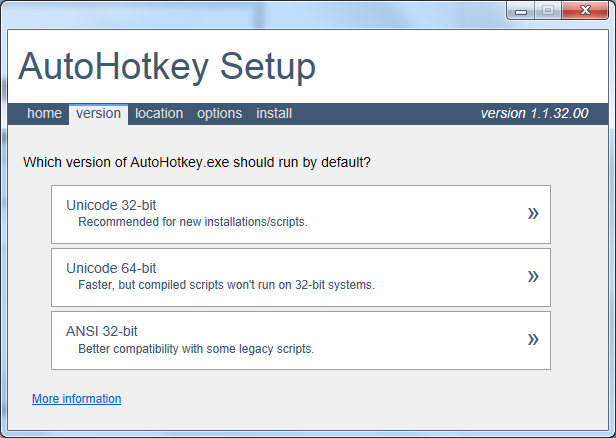Choose the Unicode 64-bit option
The height and width of the screenshot is (438, 616).
click(301, 277)
